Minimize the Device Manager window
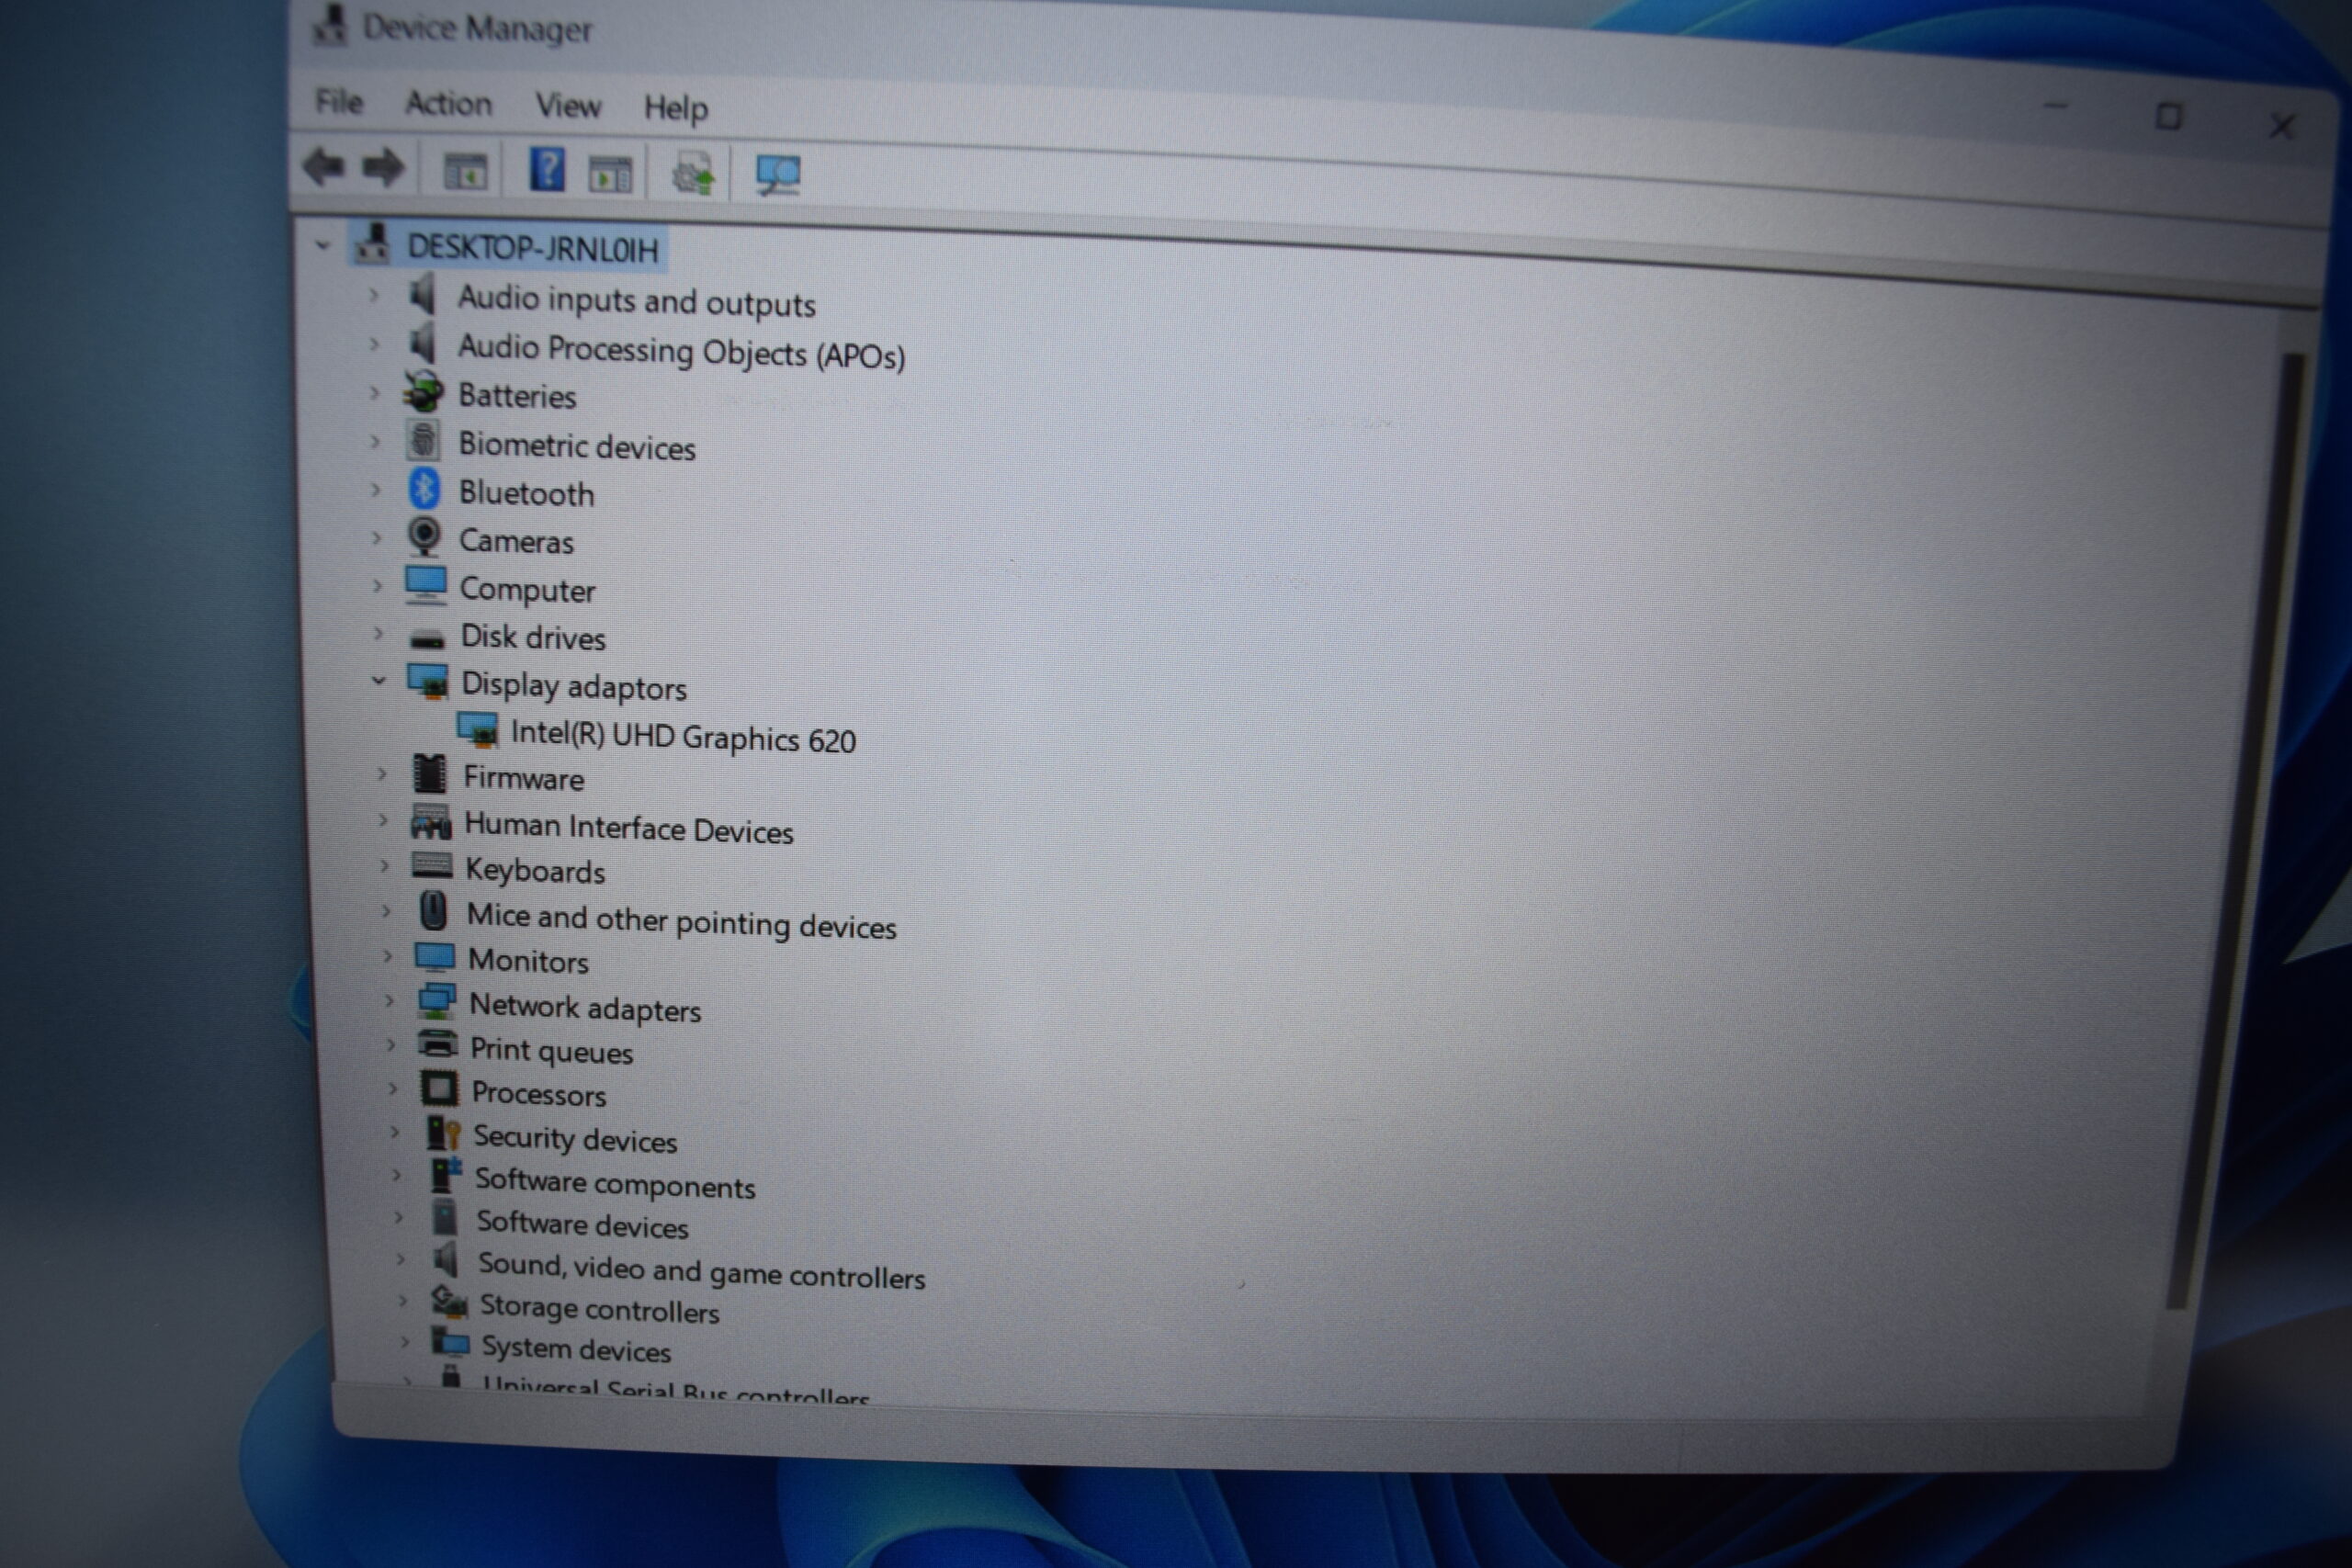Screen dimensions: 2352x1568 [2055, 107]
